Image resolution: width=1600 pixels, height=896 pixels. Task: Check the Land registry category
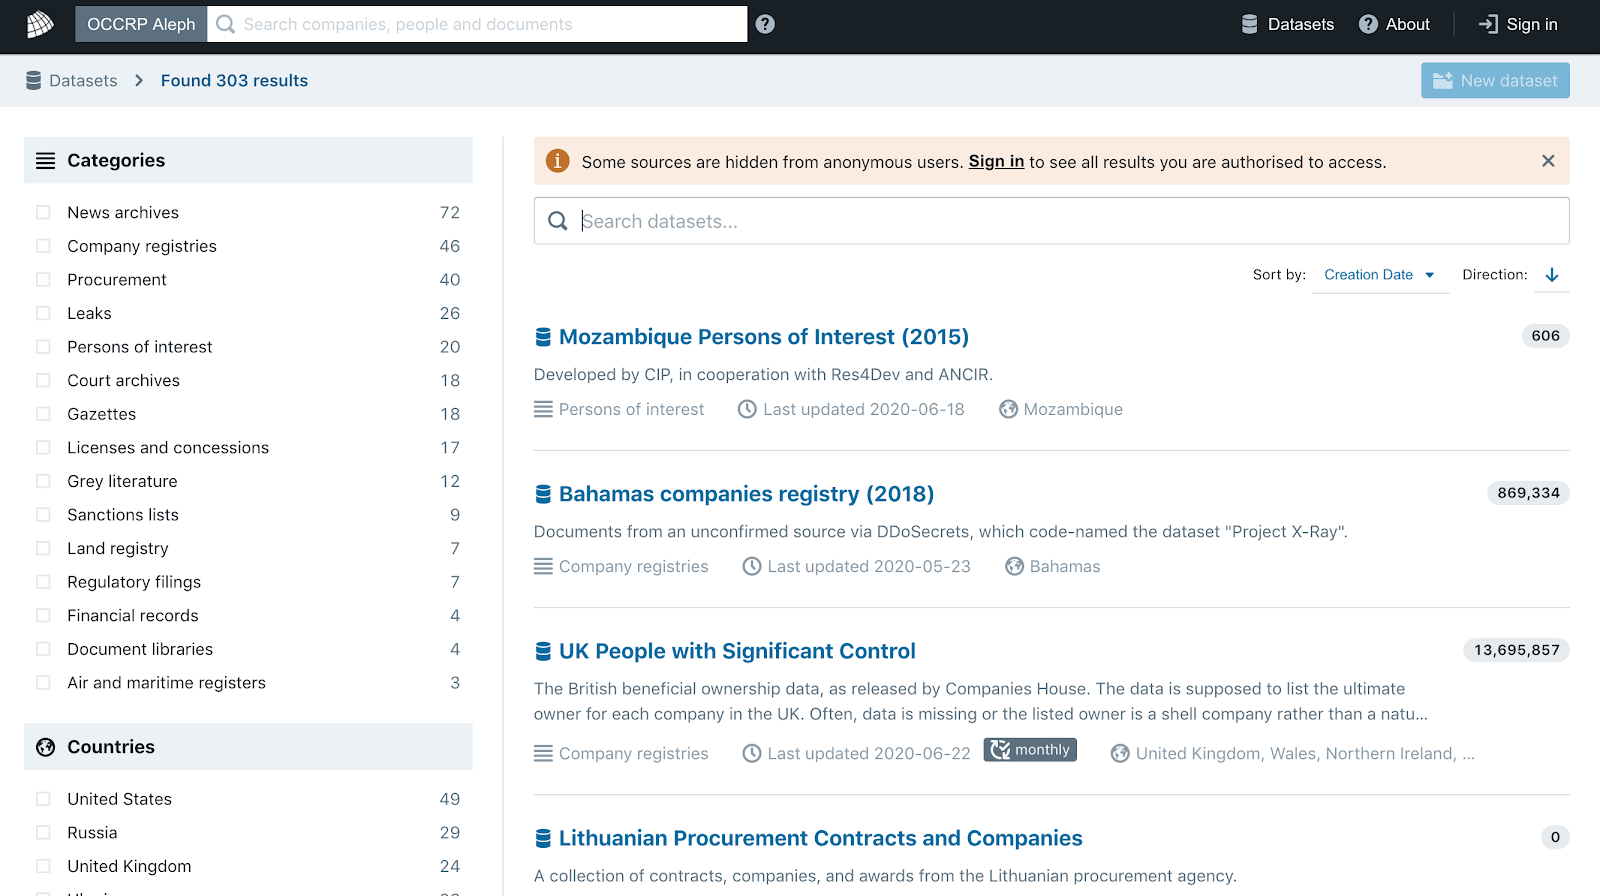click(x=43, y=548)
